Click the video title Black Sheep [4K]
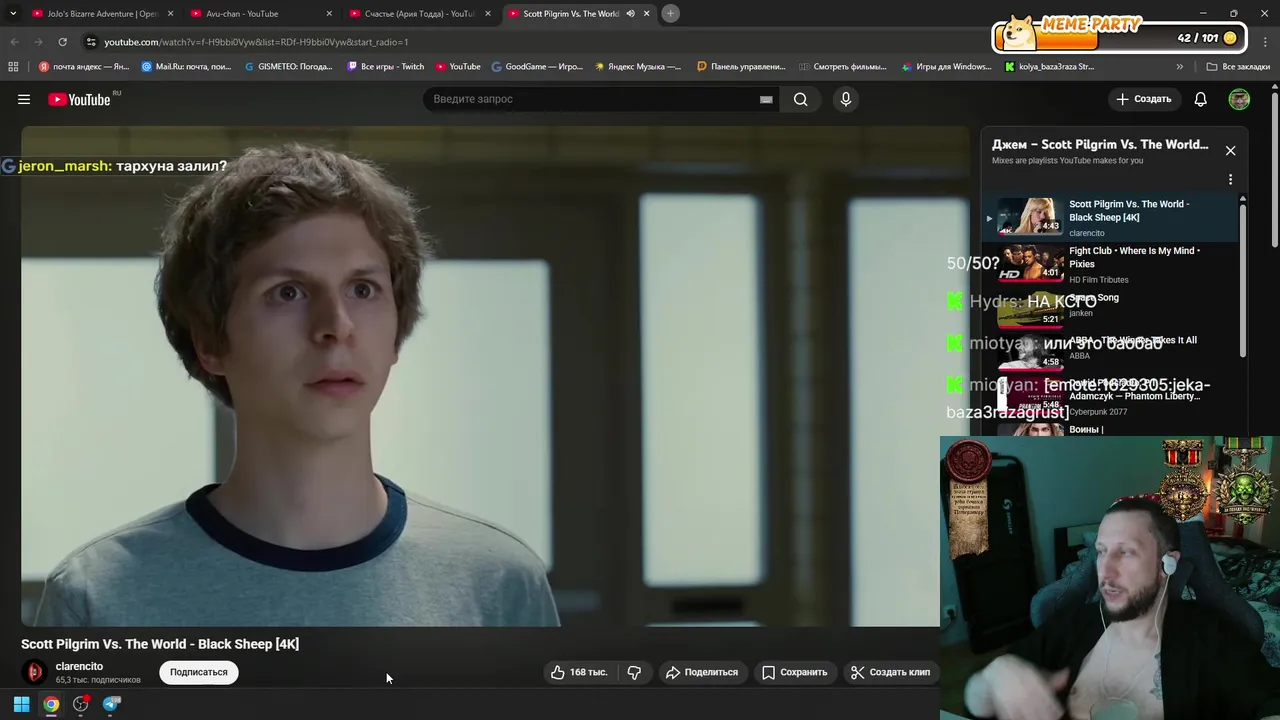1280x720 pixels. (x=160, y=644)
